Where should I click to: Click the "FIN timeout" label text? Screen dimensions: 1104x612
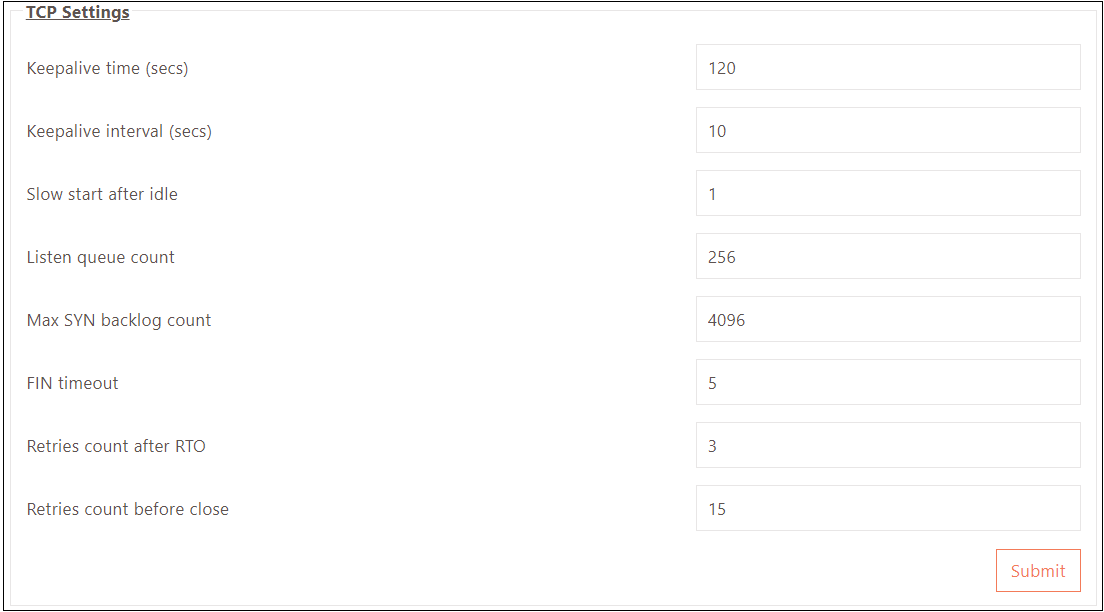72,383
